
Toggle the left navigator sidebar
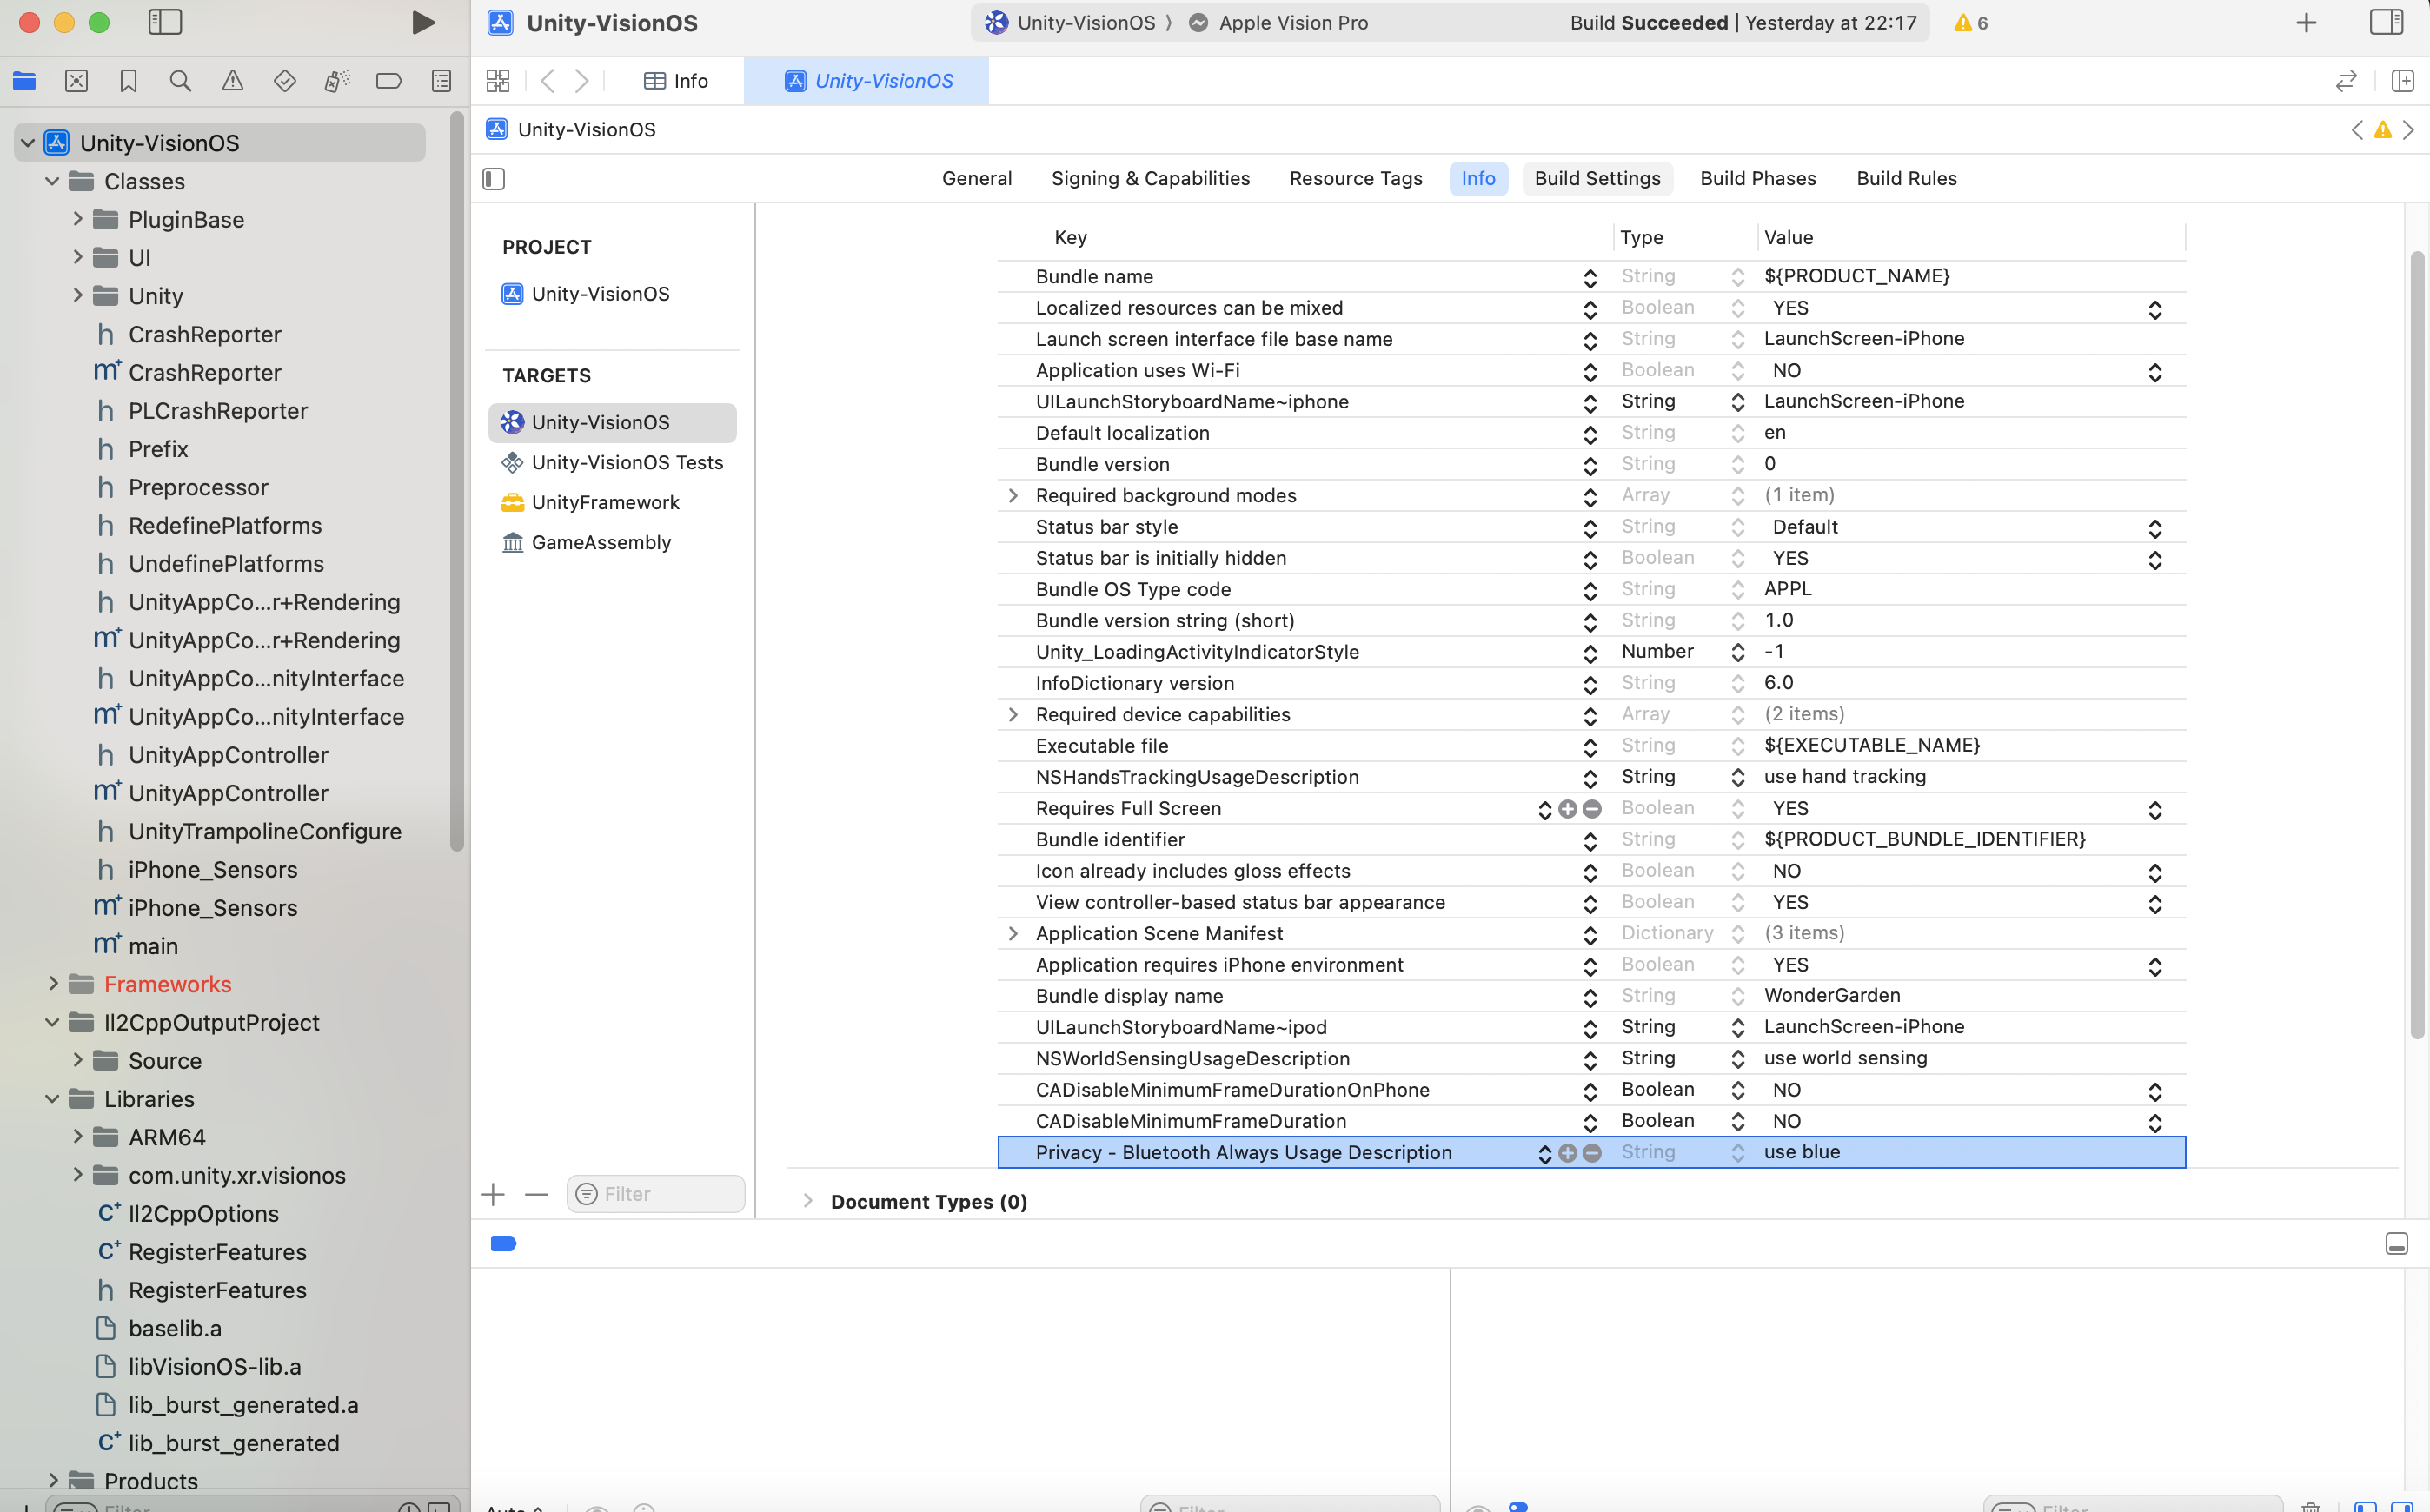click(165, 22)
